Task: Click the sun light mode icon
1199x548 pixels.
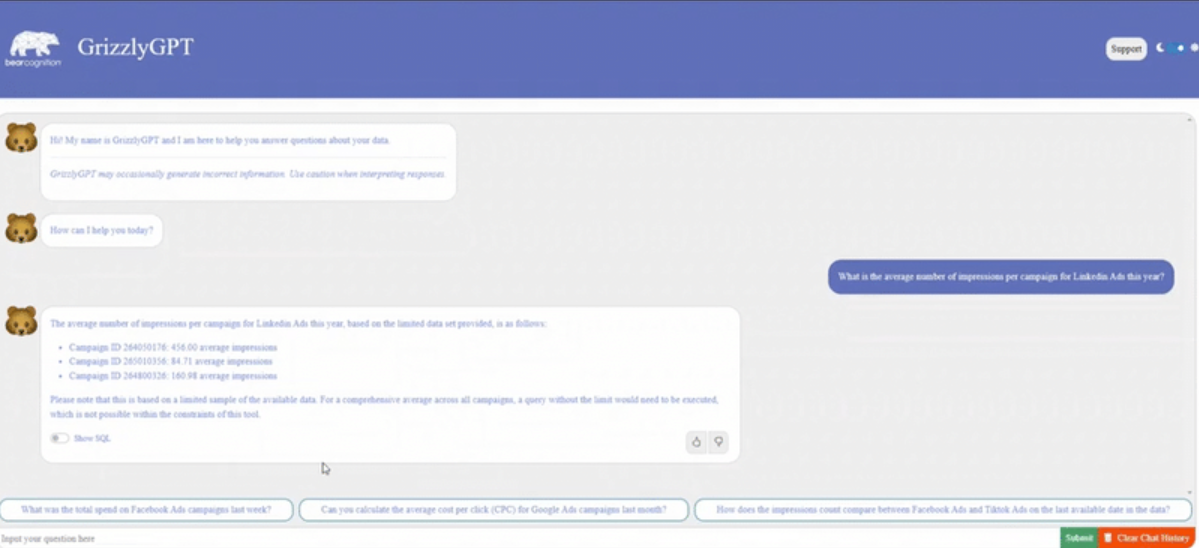Action: [x=1194, y=48]
